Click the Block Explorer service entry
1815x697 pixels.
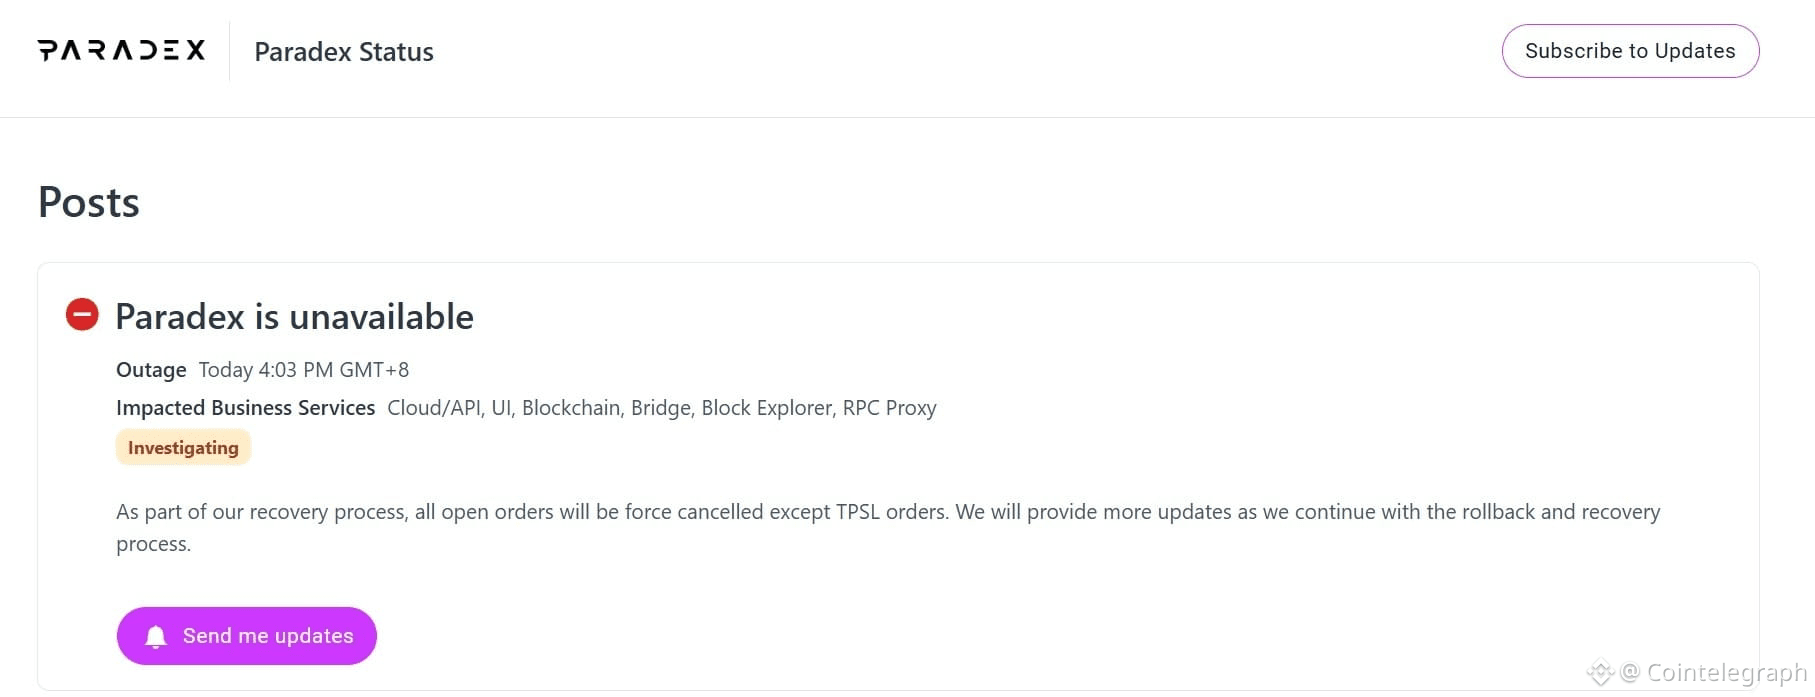coord(767,408)
